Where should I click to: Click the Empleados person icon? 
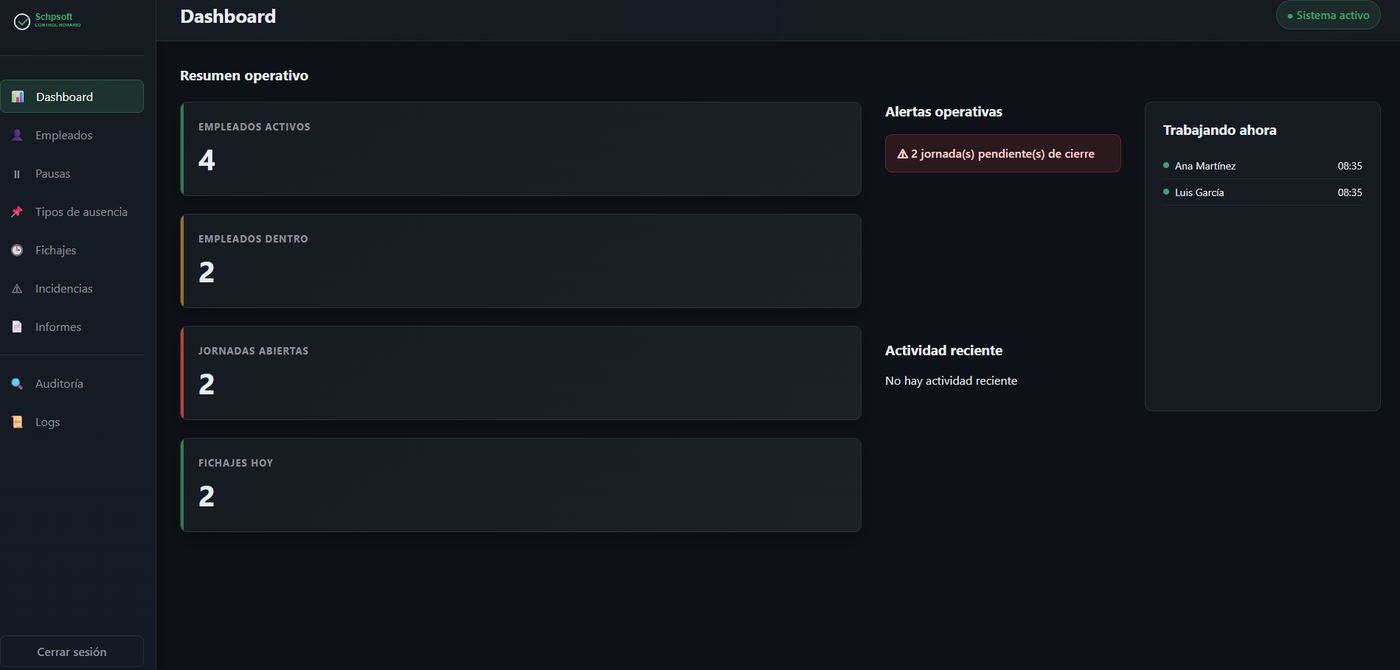(x=17, y=135)
